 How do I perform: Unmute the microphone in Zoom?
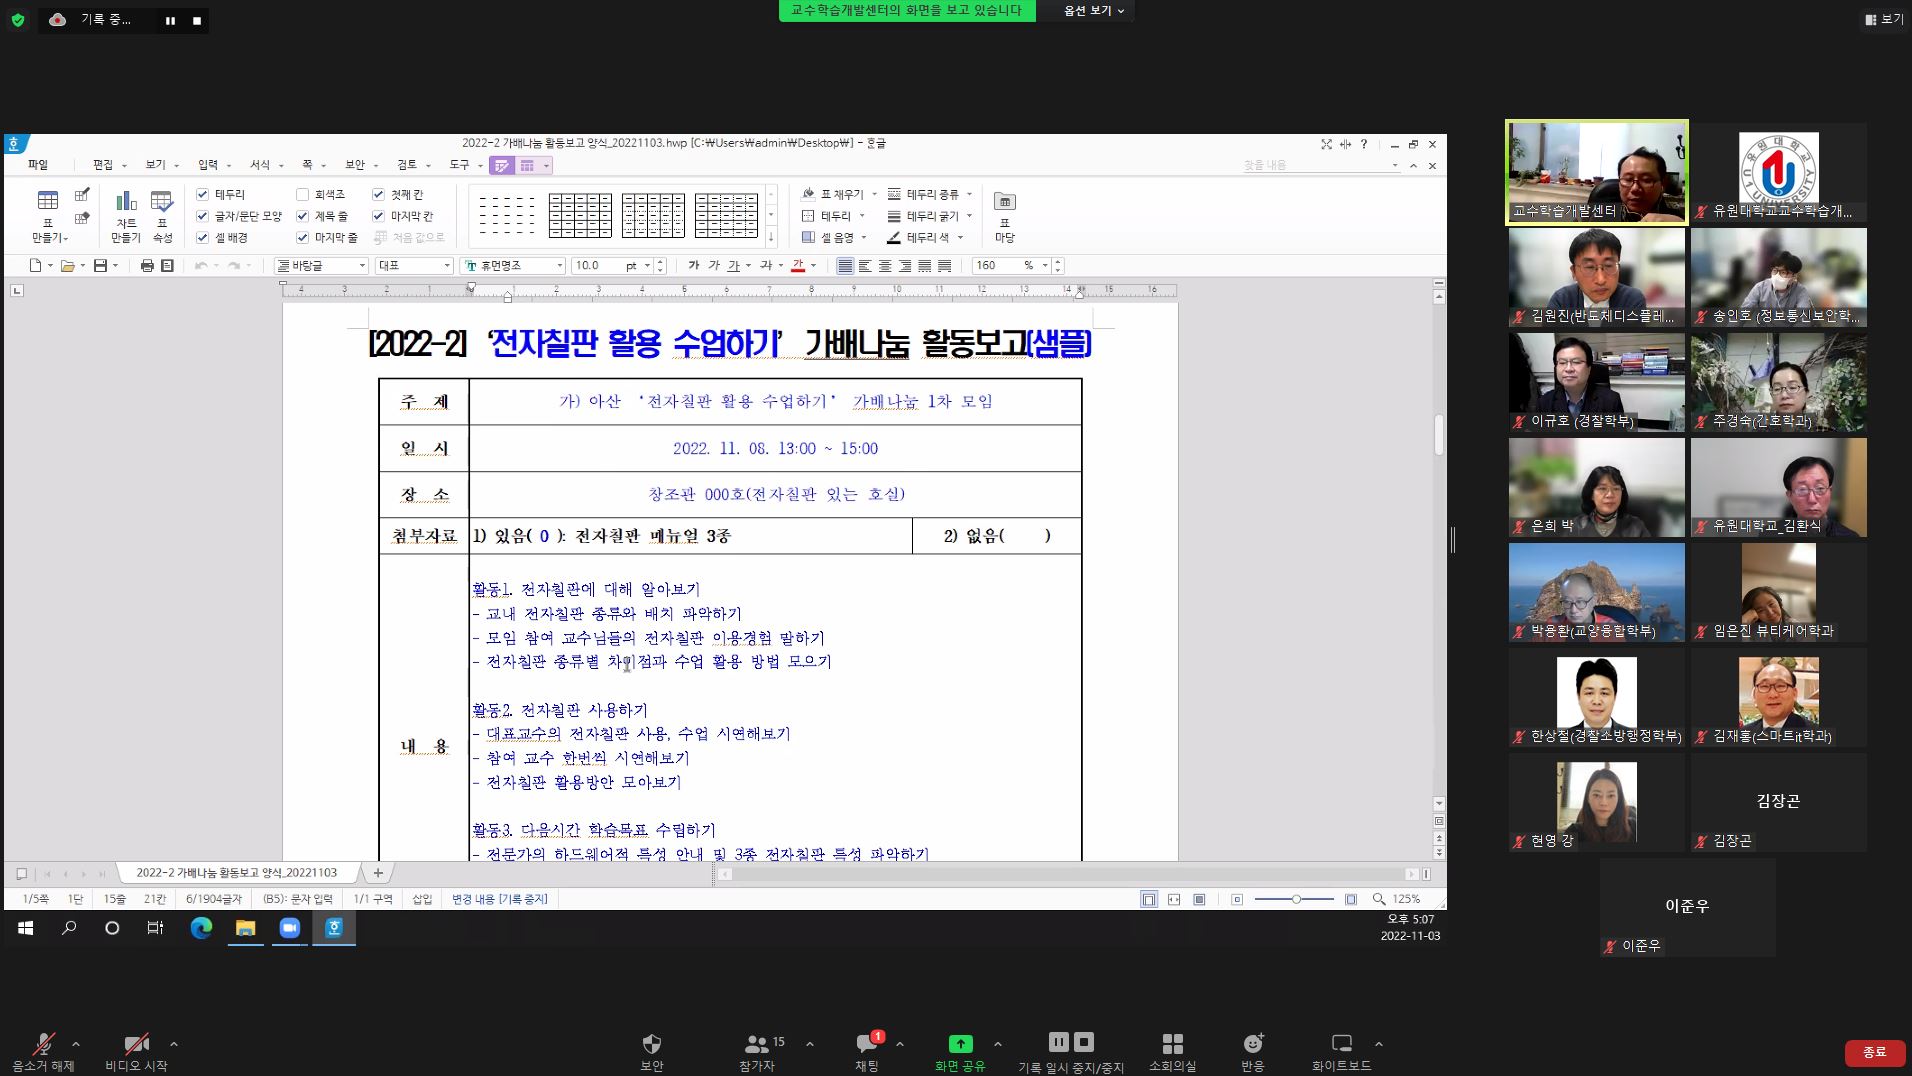pos(42,1050)
